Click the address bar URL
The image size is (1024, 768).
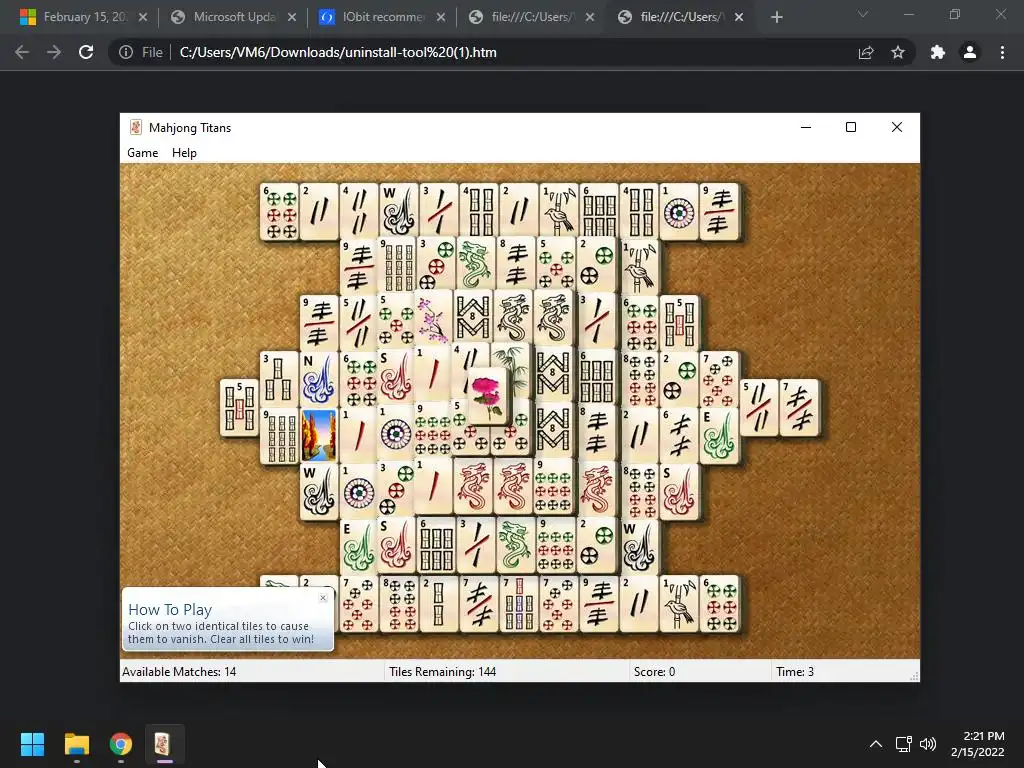click(x=338, y=52)
